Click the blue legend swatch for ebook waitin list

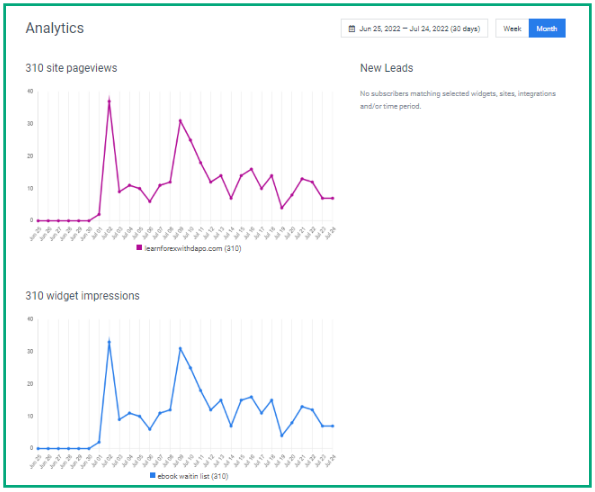point(153,475)
